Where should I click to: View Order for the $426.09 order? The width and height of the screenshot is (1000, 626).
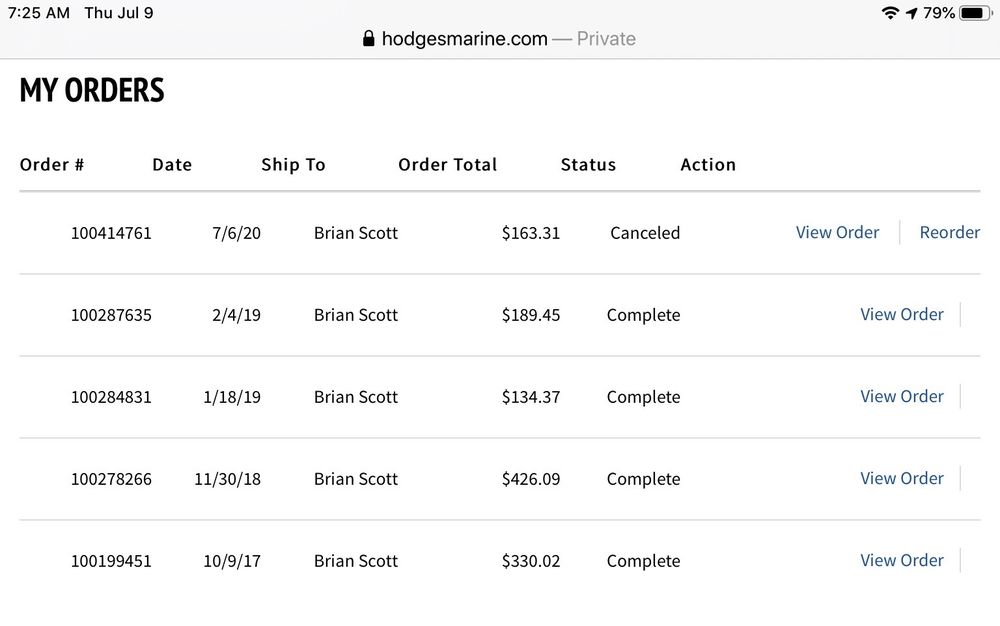point(901,478)
